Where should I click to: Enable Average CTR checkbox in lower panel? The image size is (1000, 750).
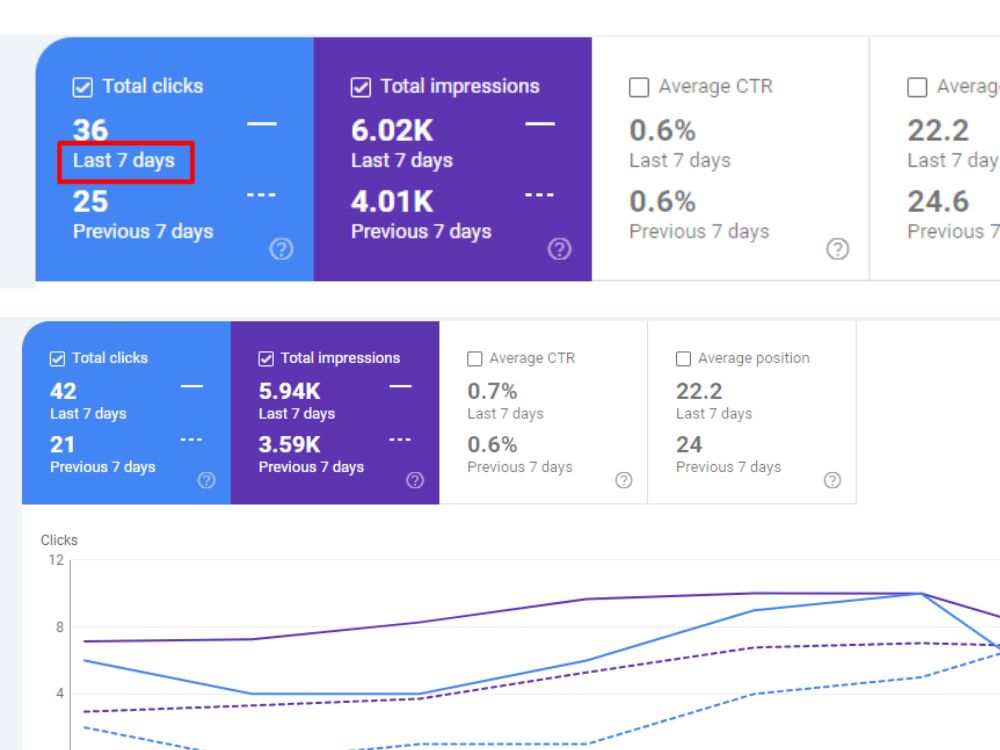click(474, 359)
